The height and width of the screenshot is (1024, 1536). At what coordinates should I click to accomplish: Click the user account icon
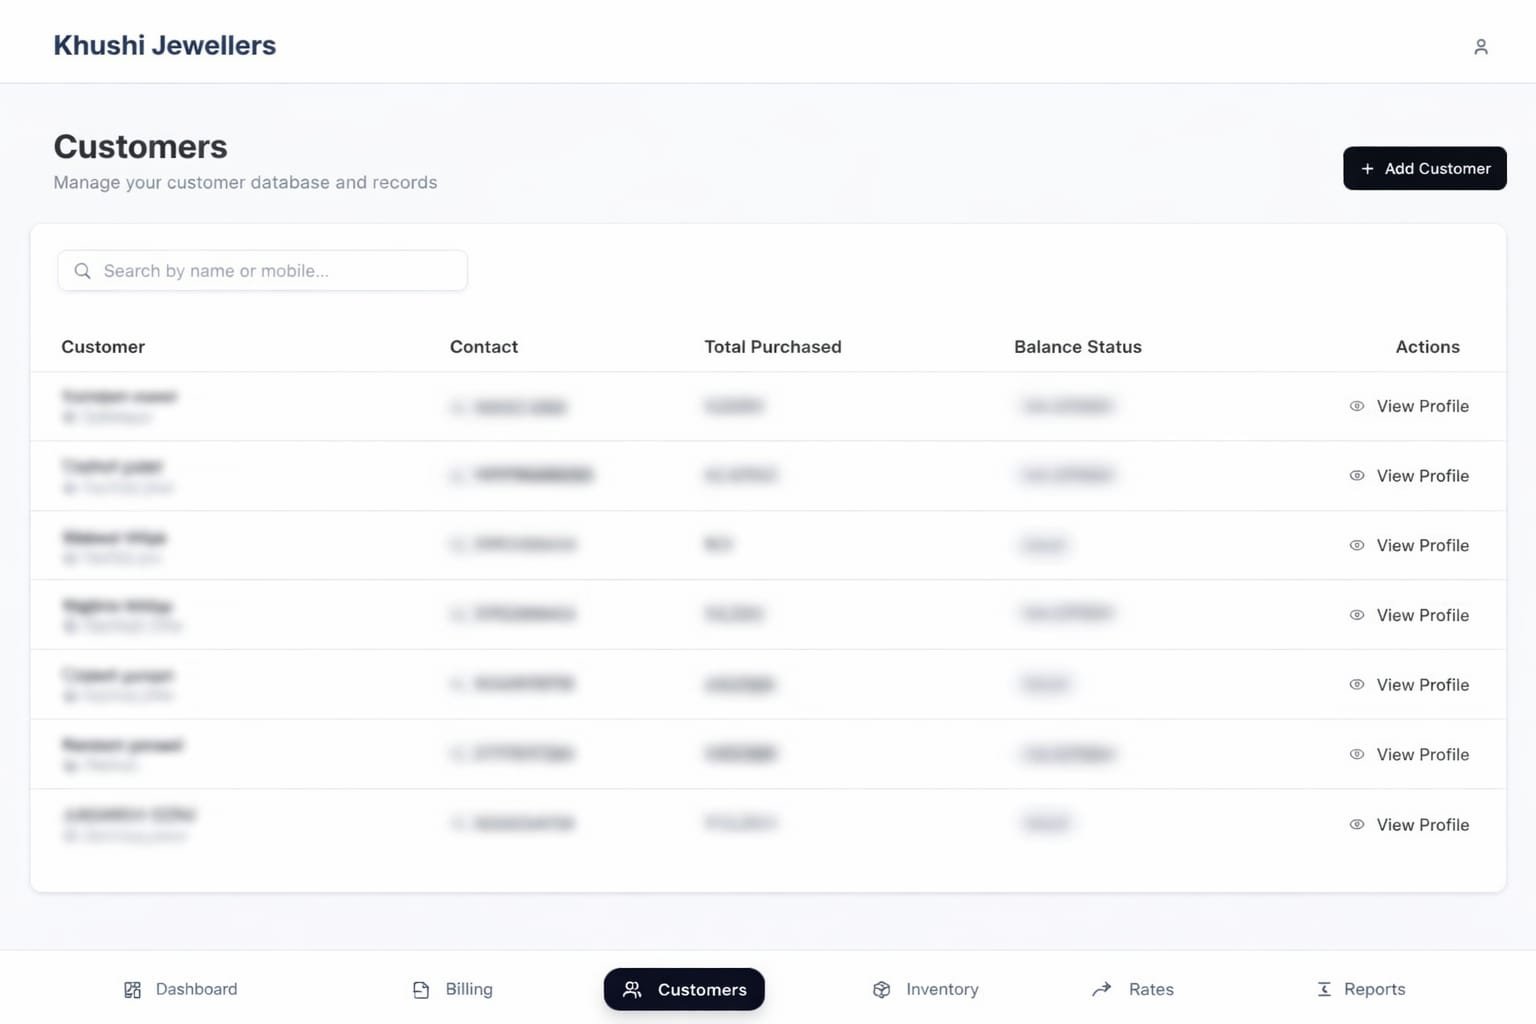1481,47
